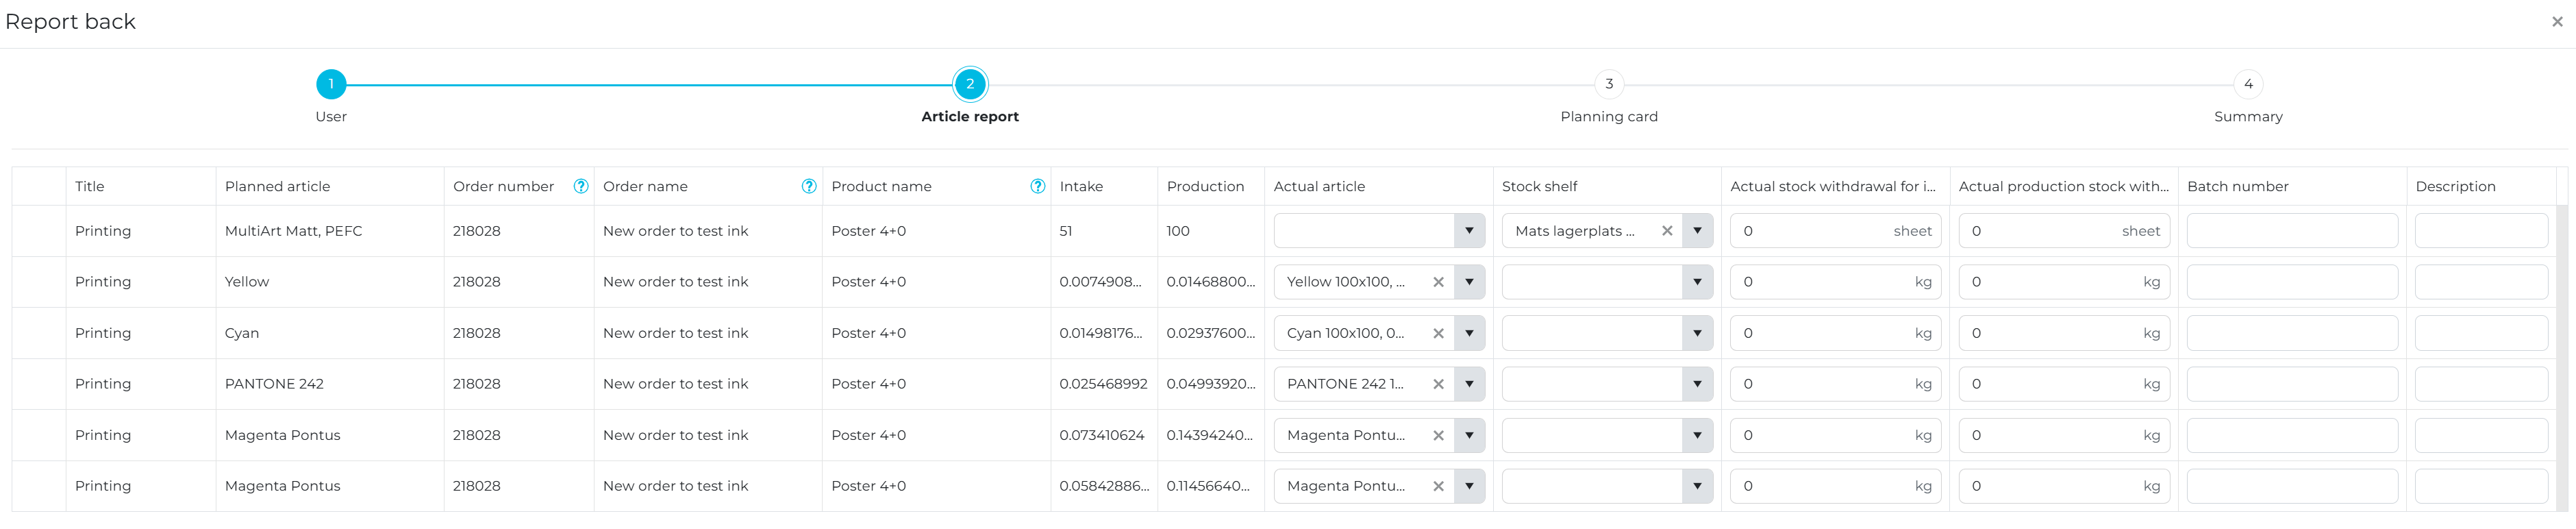Image resolution: width=2576 pixels, height=529 pixels.
Task: Clear the Mats lagerplats stock shelf selection
Action: tap(1666, 231)
